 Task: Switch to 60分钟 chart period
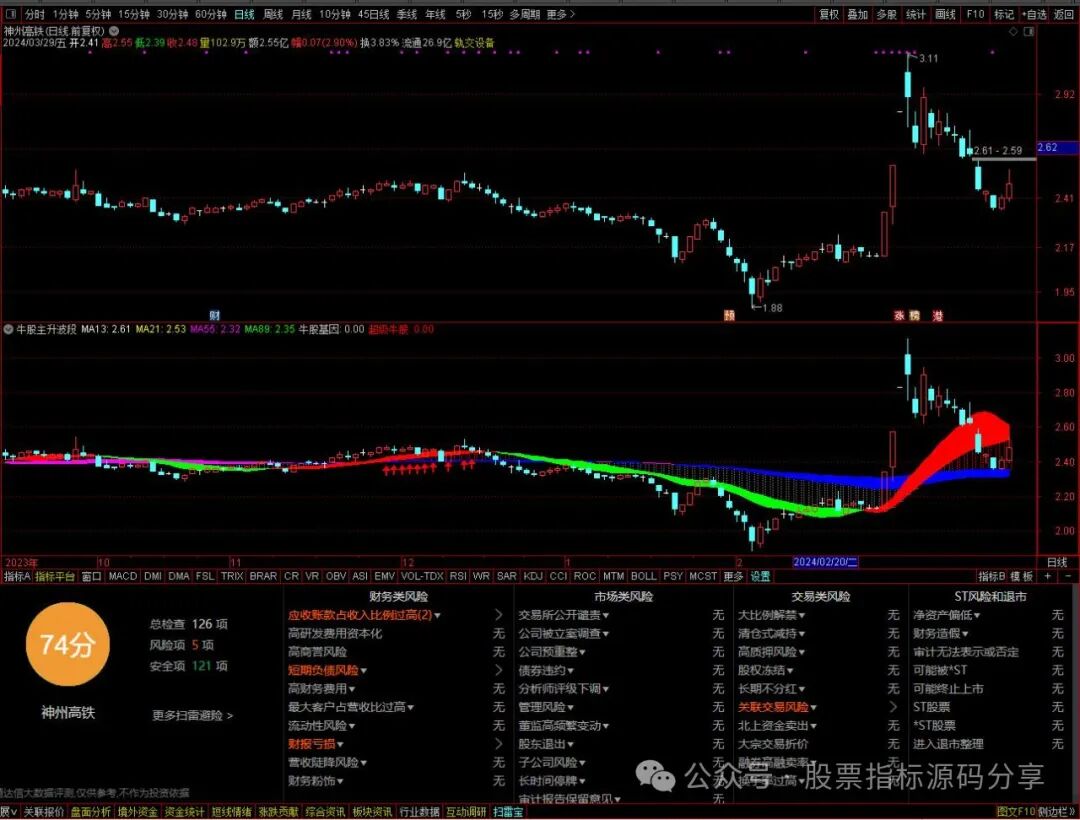(x=210, y=14)
